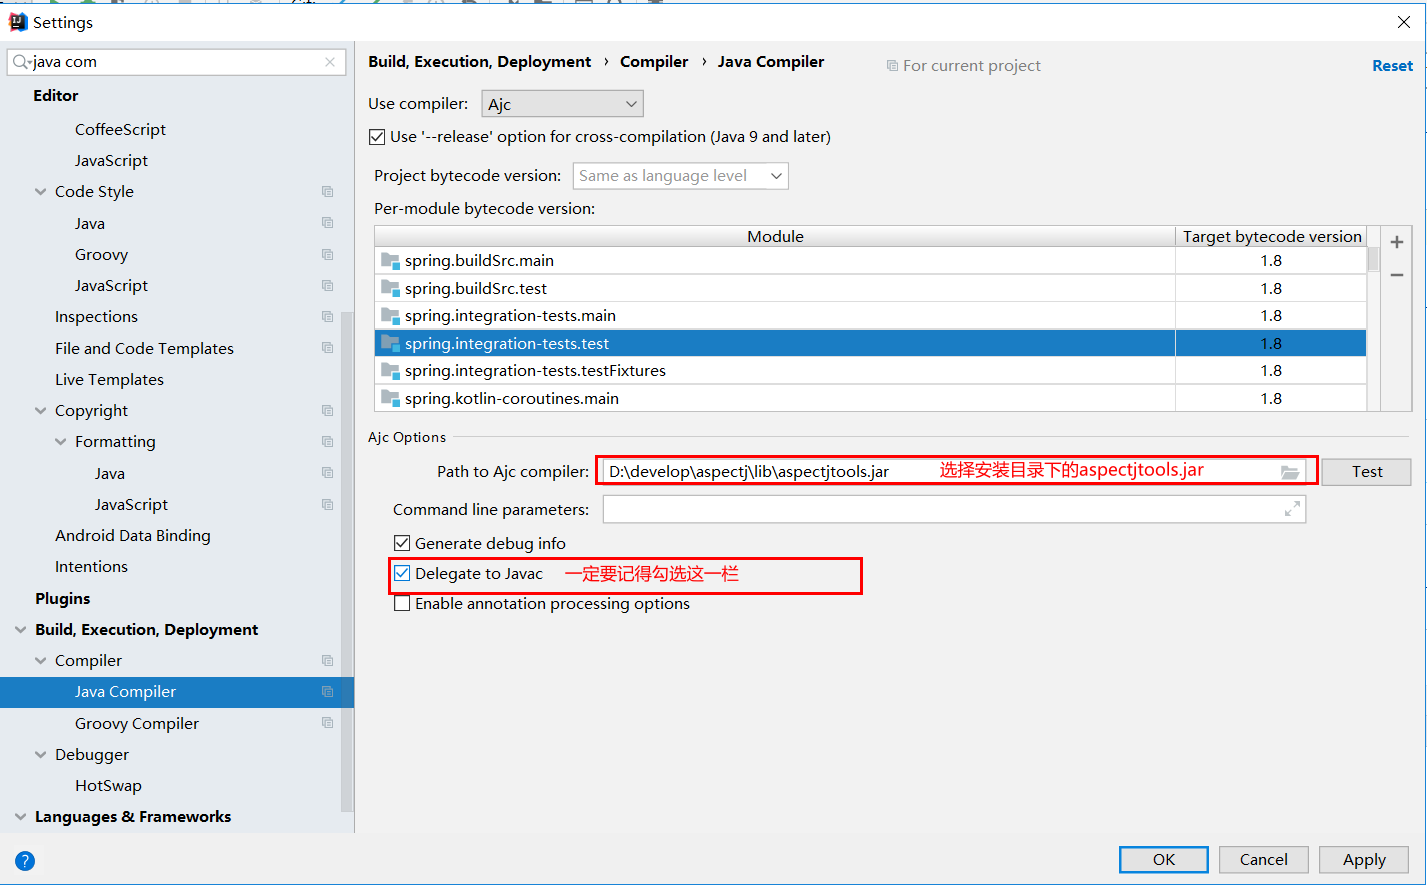Click folder icon of spring.buildSrc.test module
The height and width of the screenshot is (888, 1427).
pyautogui.click(x=390, y=288)
